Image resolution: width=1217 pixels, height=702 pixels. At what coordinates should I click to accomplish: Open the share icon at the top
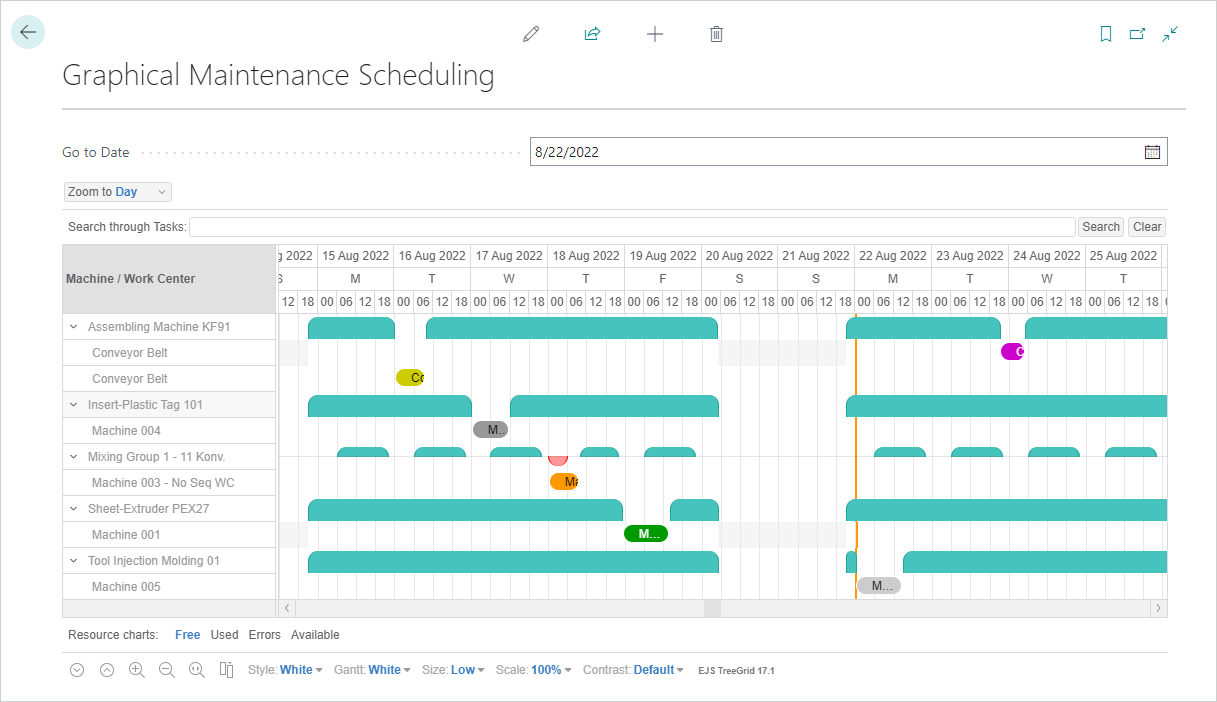(592, 33)
